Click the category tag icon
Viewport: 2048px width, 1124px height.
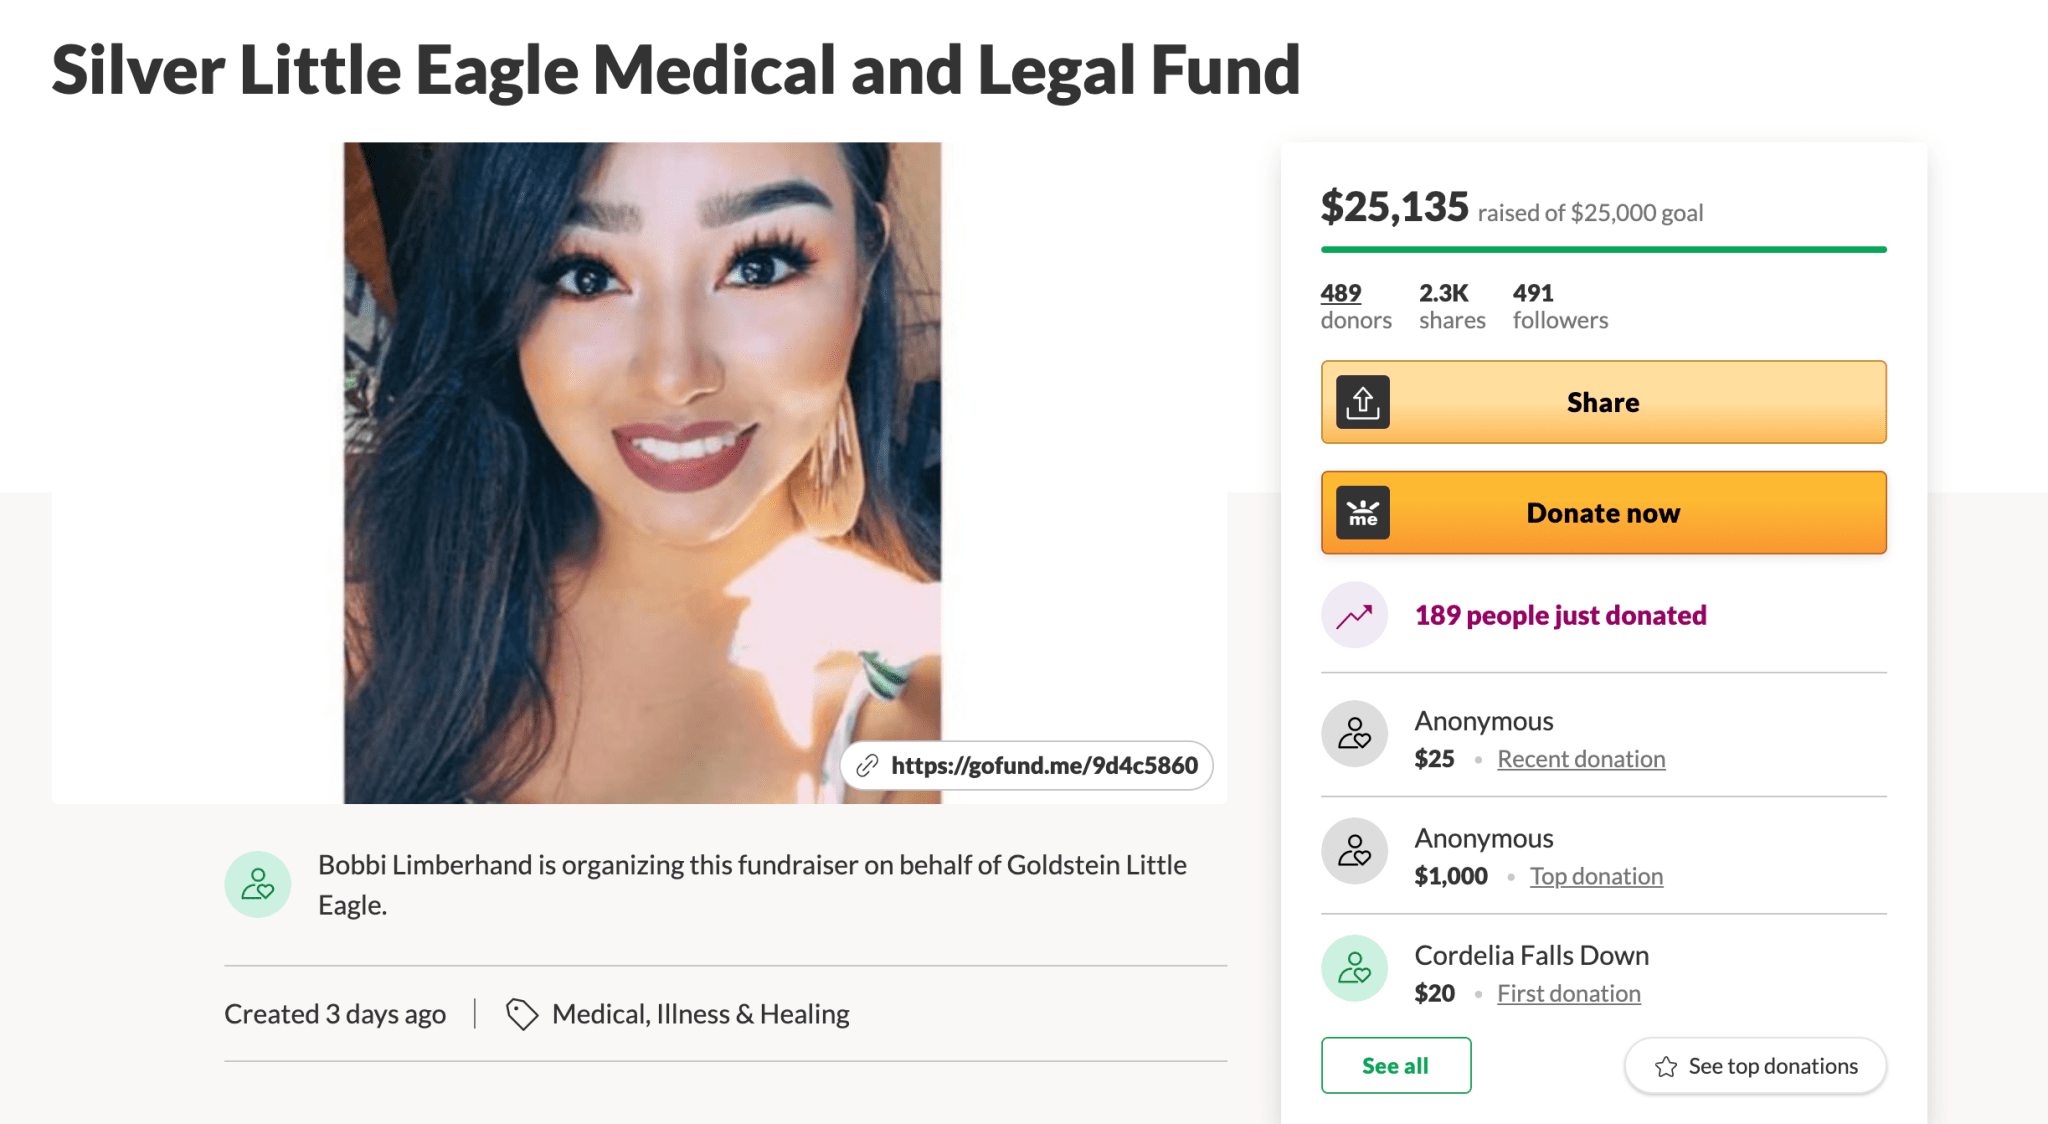click(521, 1014)
